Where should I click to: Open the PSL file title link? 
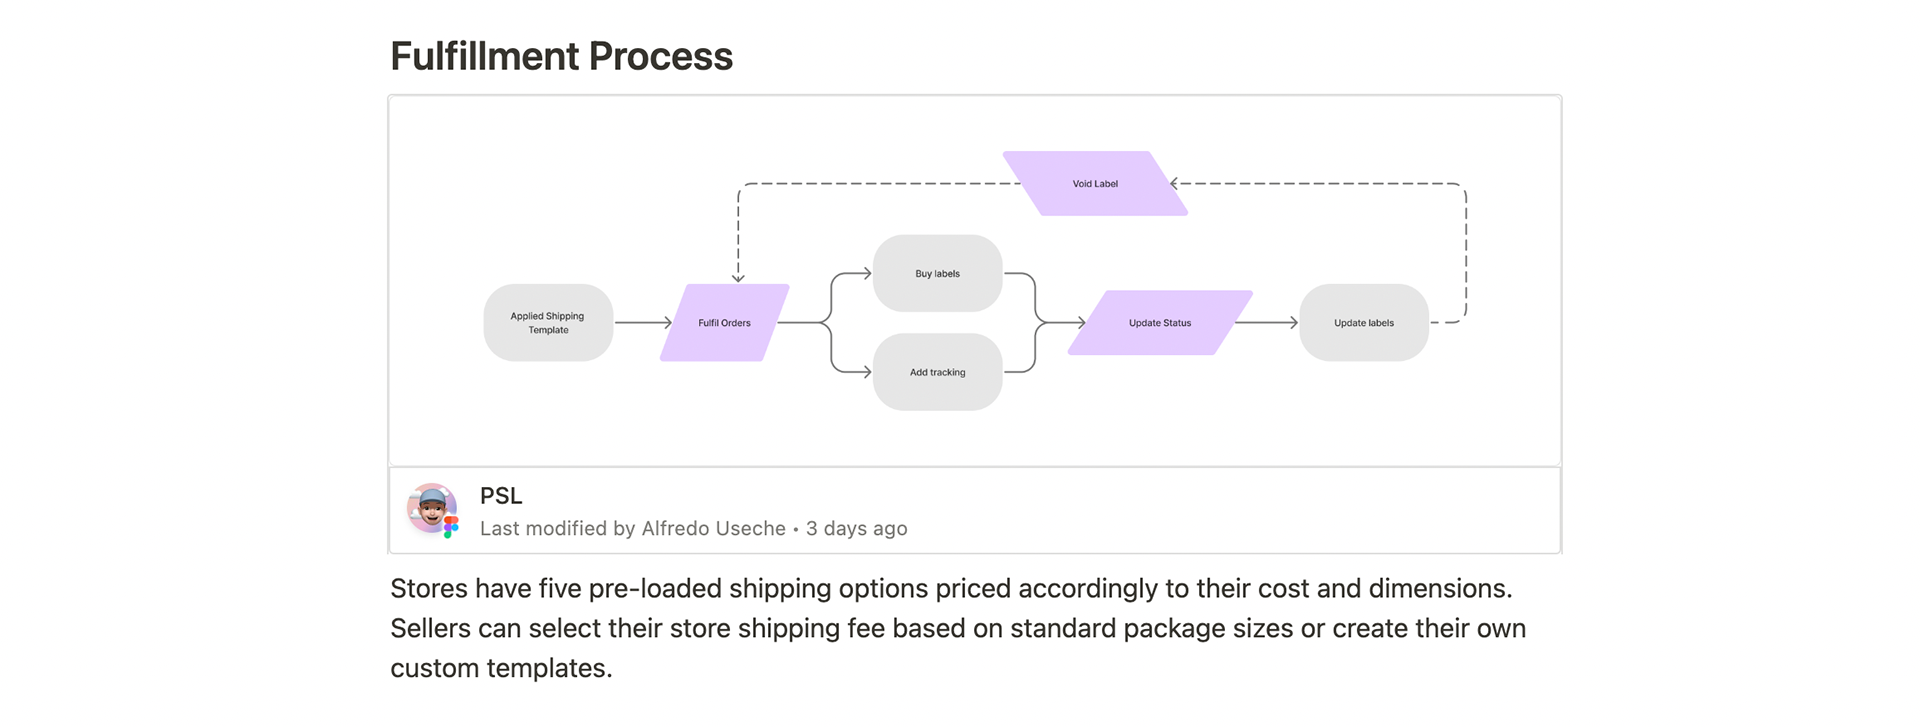coord(501,496)
